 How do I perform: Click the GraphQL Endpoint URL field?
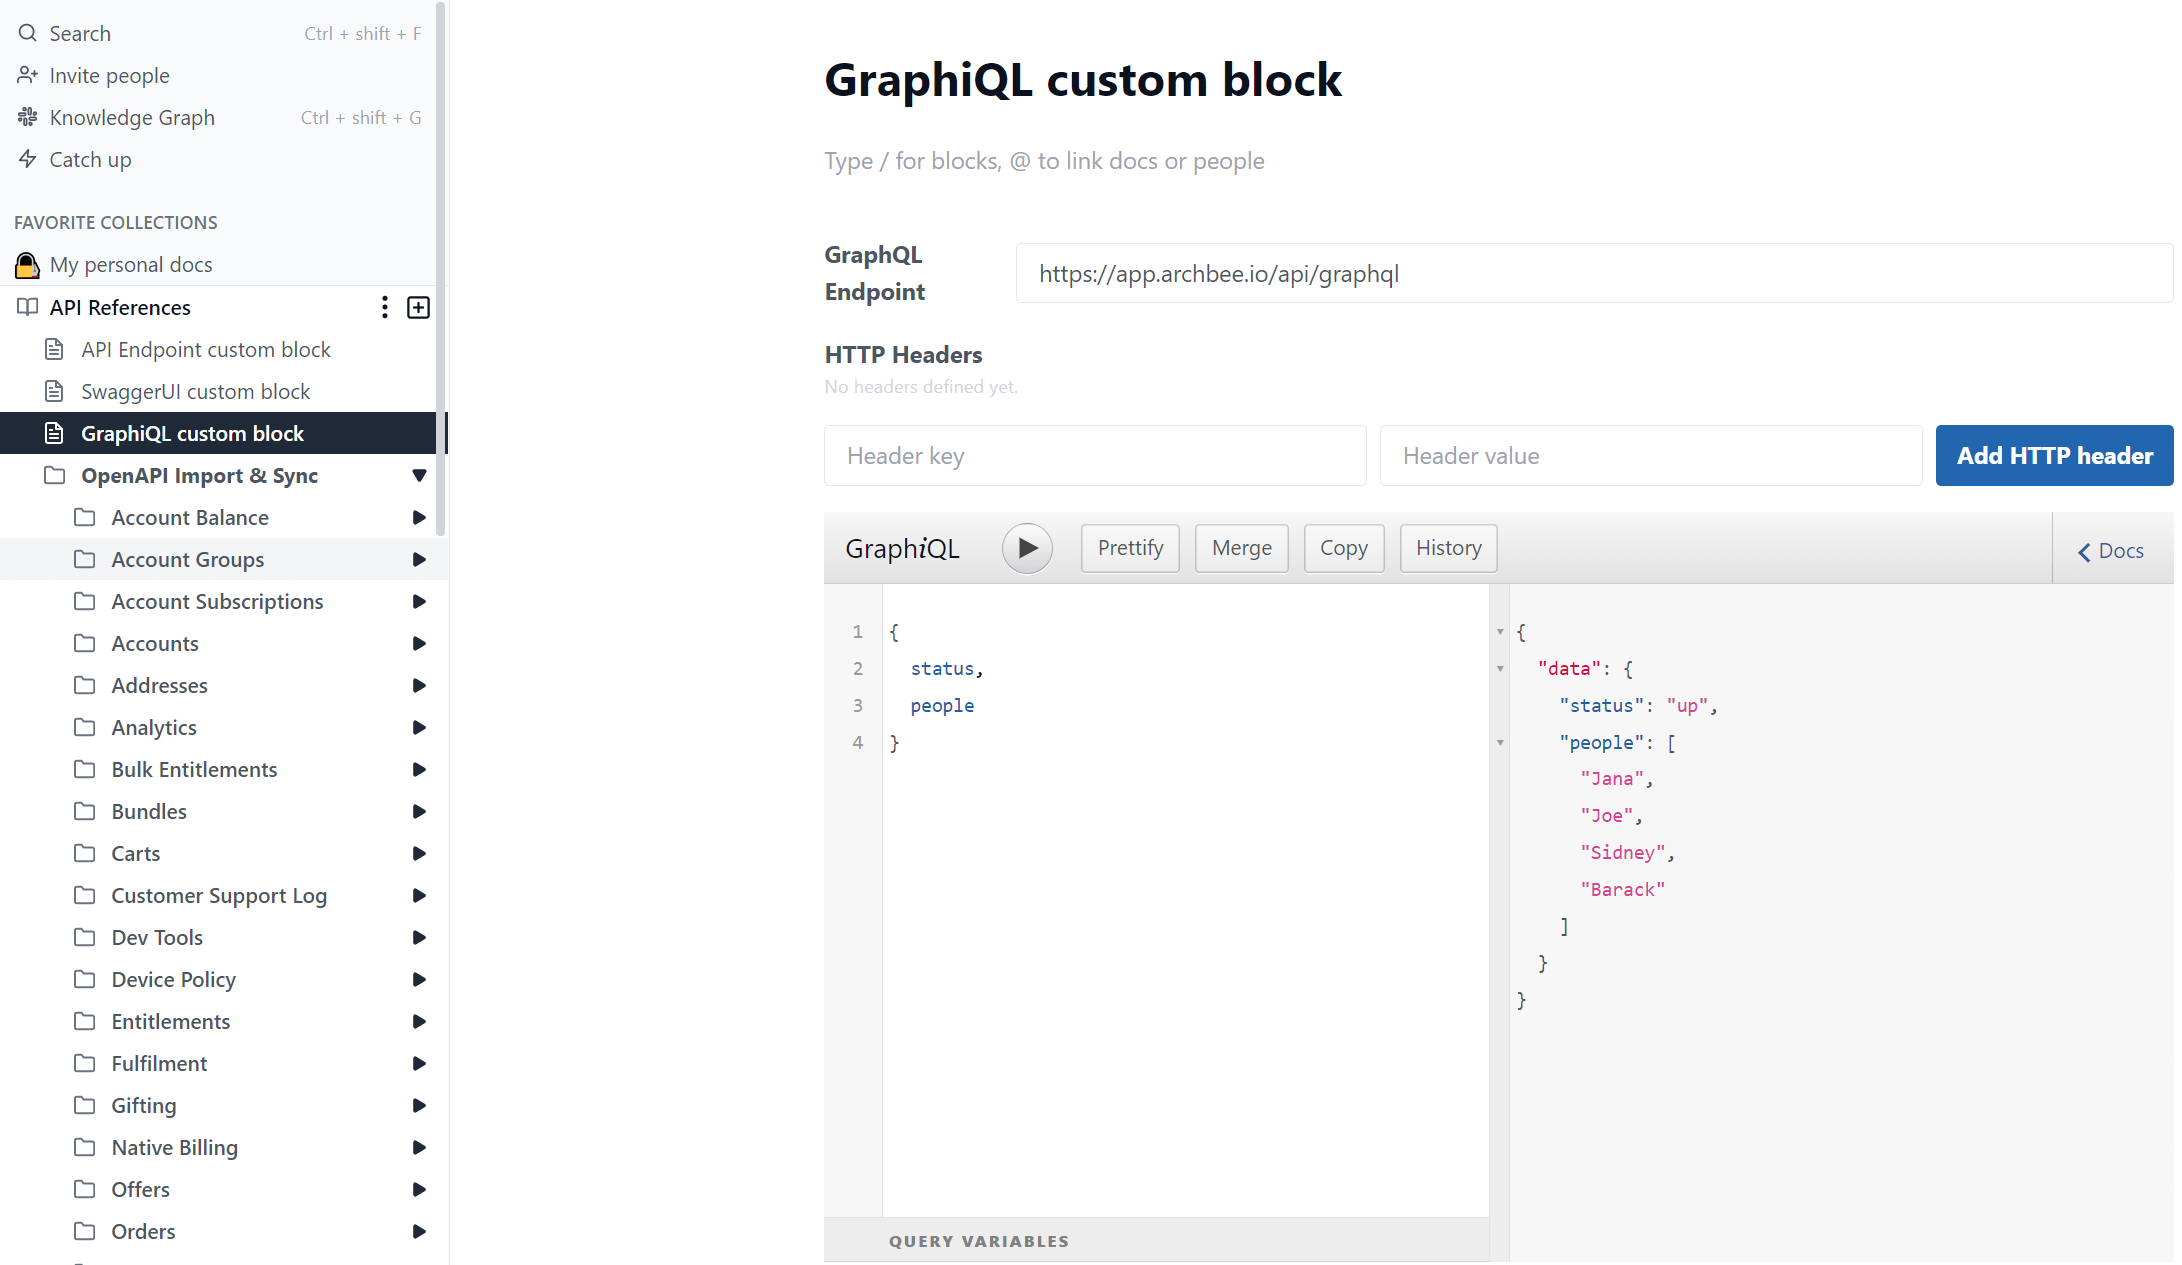tap(1594, 273)
